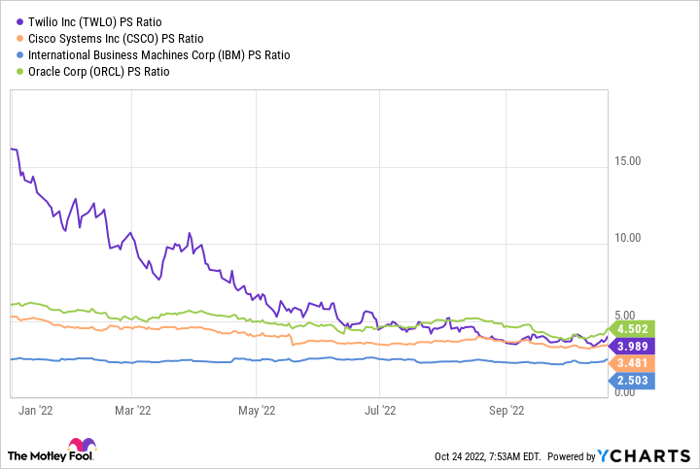
Task: Open The Motley Fool logo text
Action: pyautogui.click(x=35, y=457)
